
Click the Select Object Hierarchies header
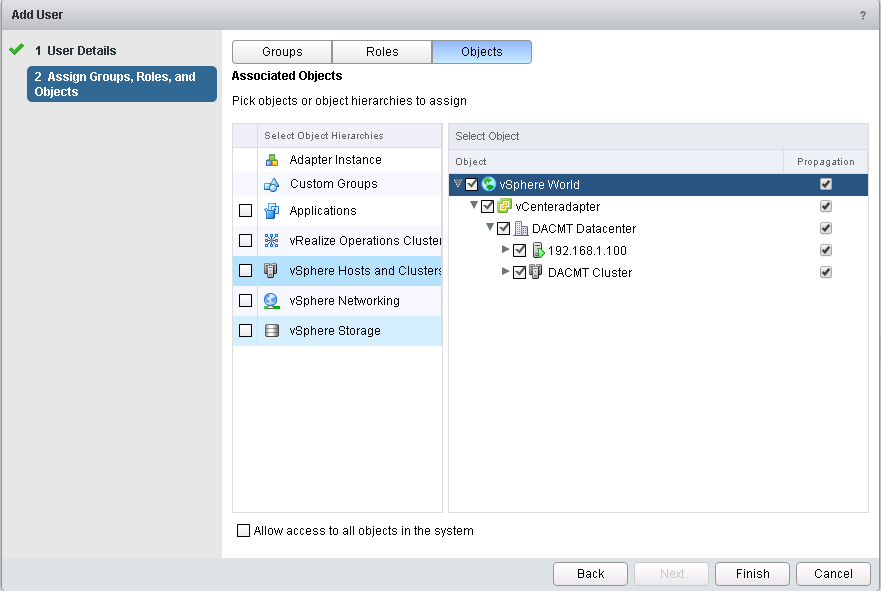click(x=349, y=135)
